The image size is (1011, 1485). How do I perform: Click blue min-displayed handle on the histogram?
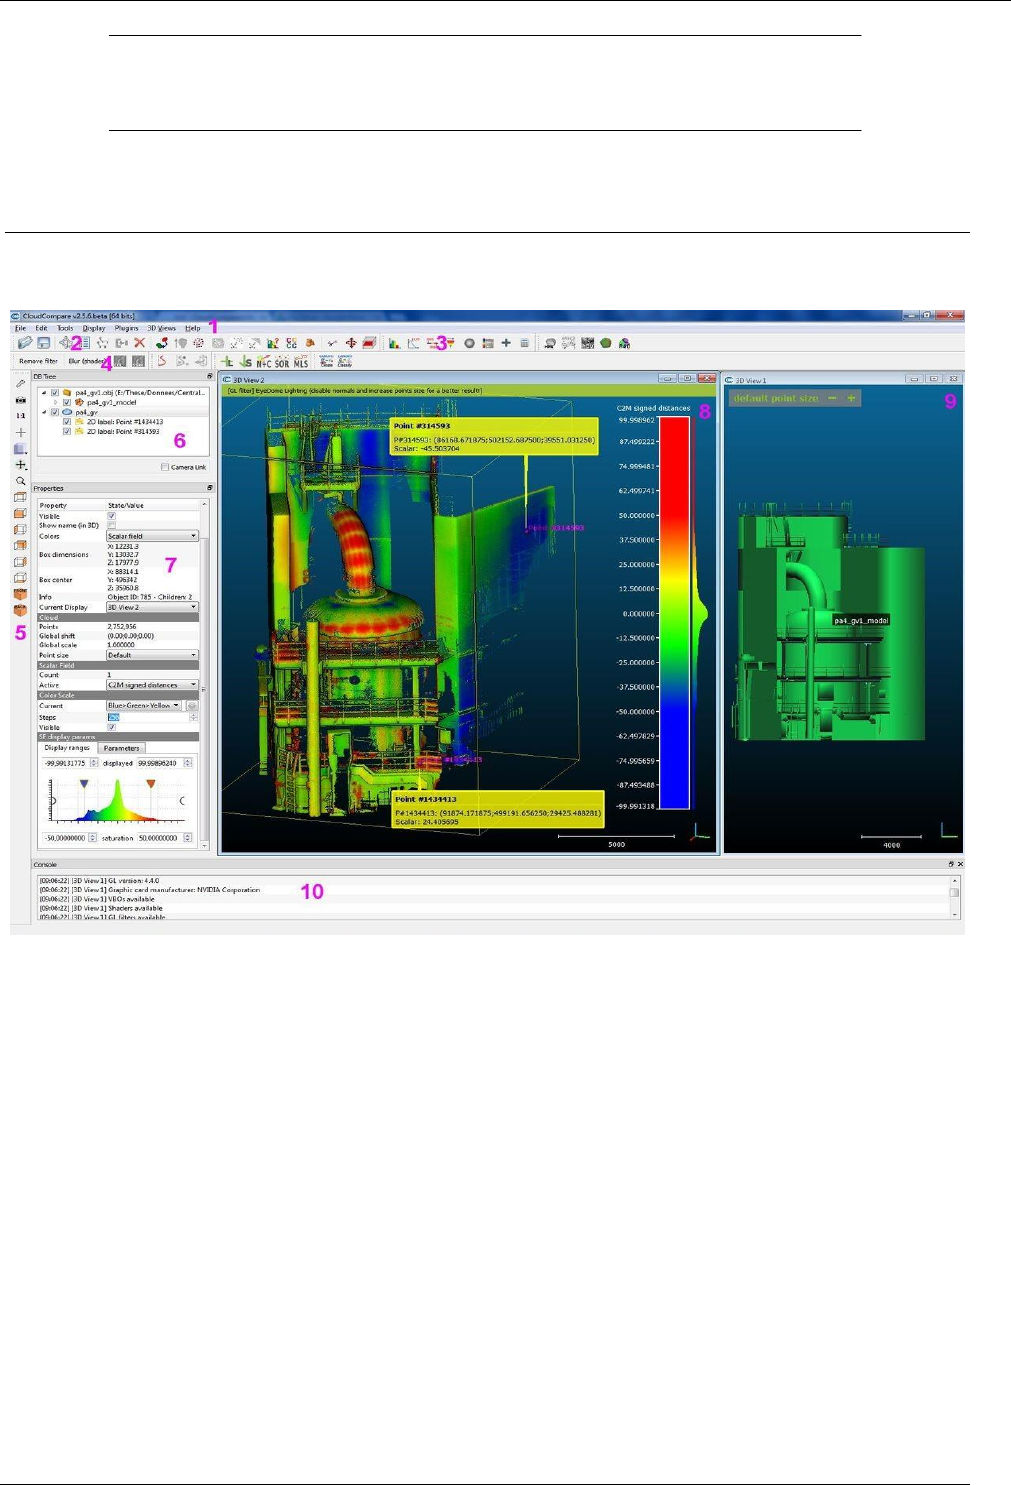[x=84, y=784]
